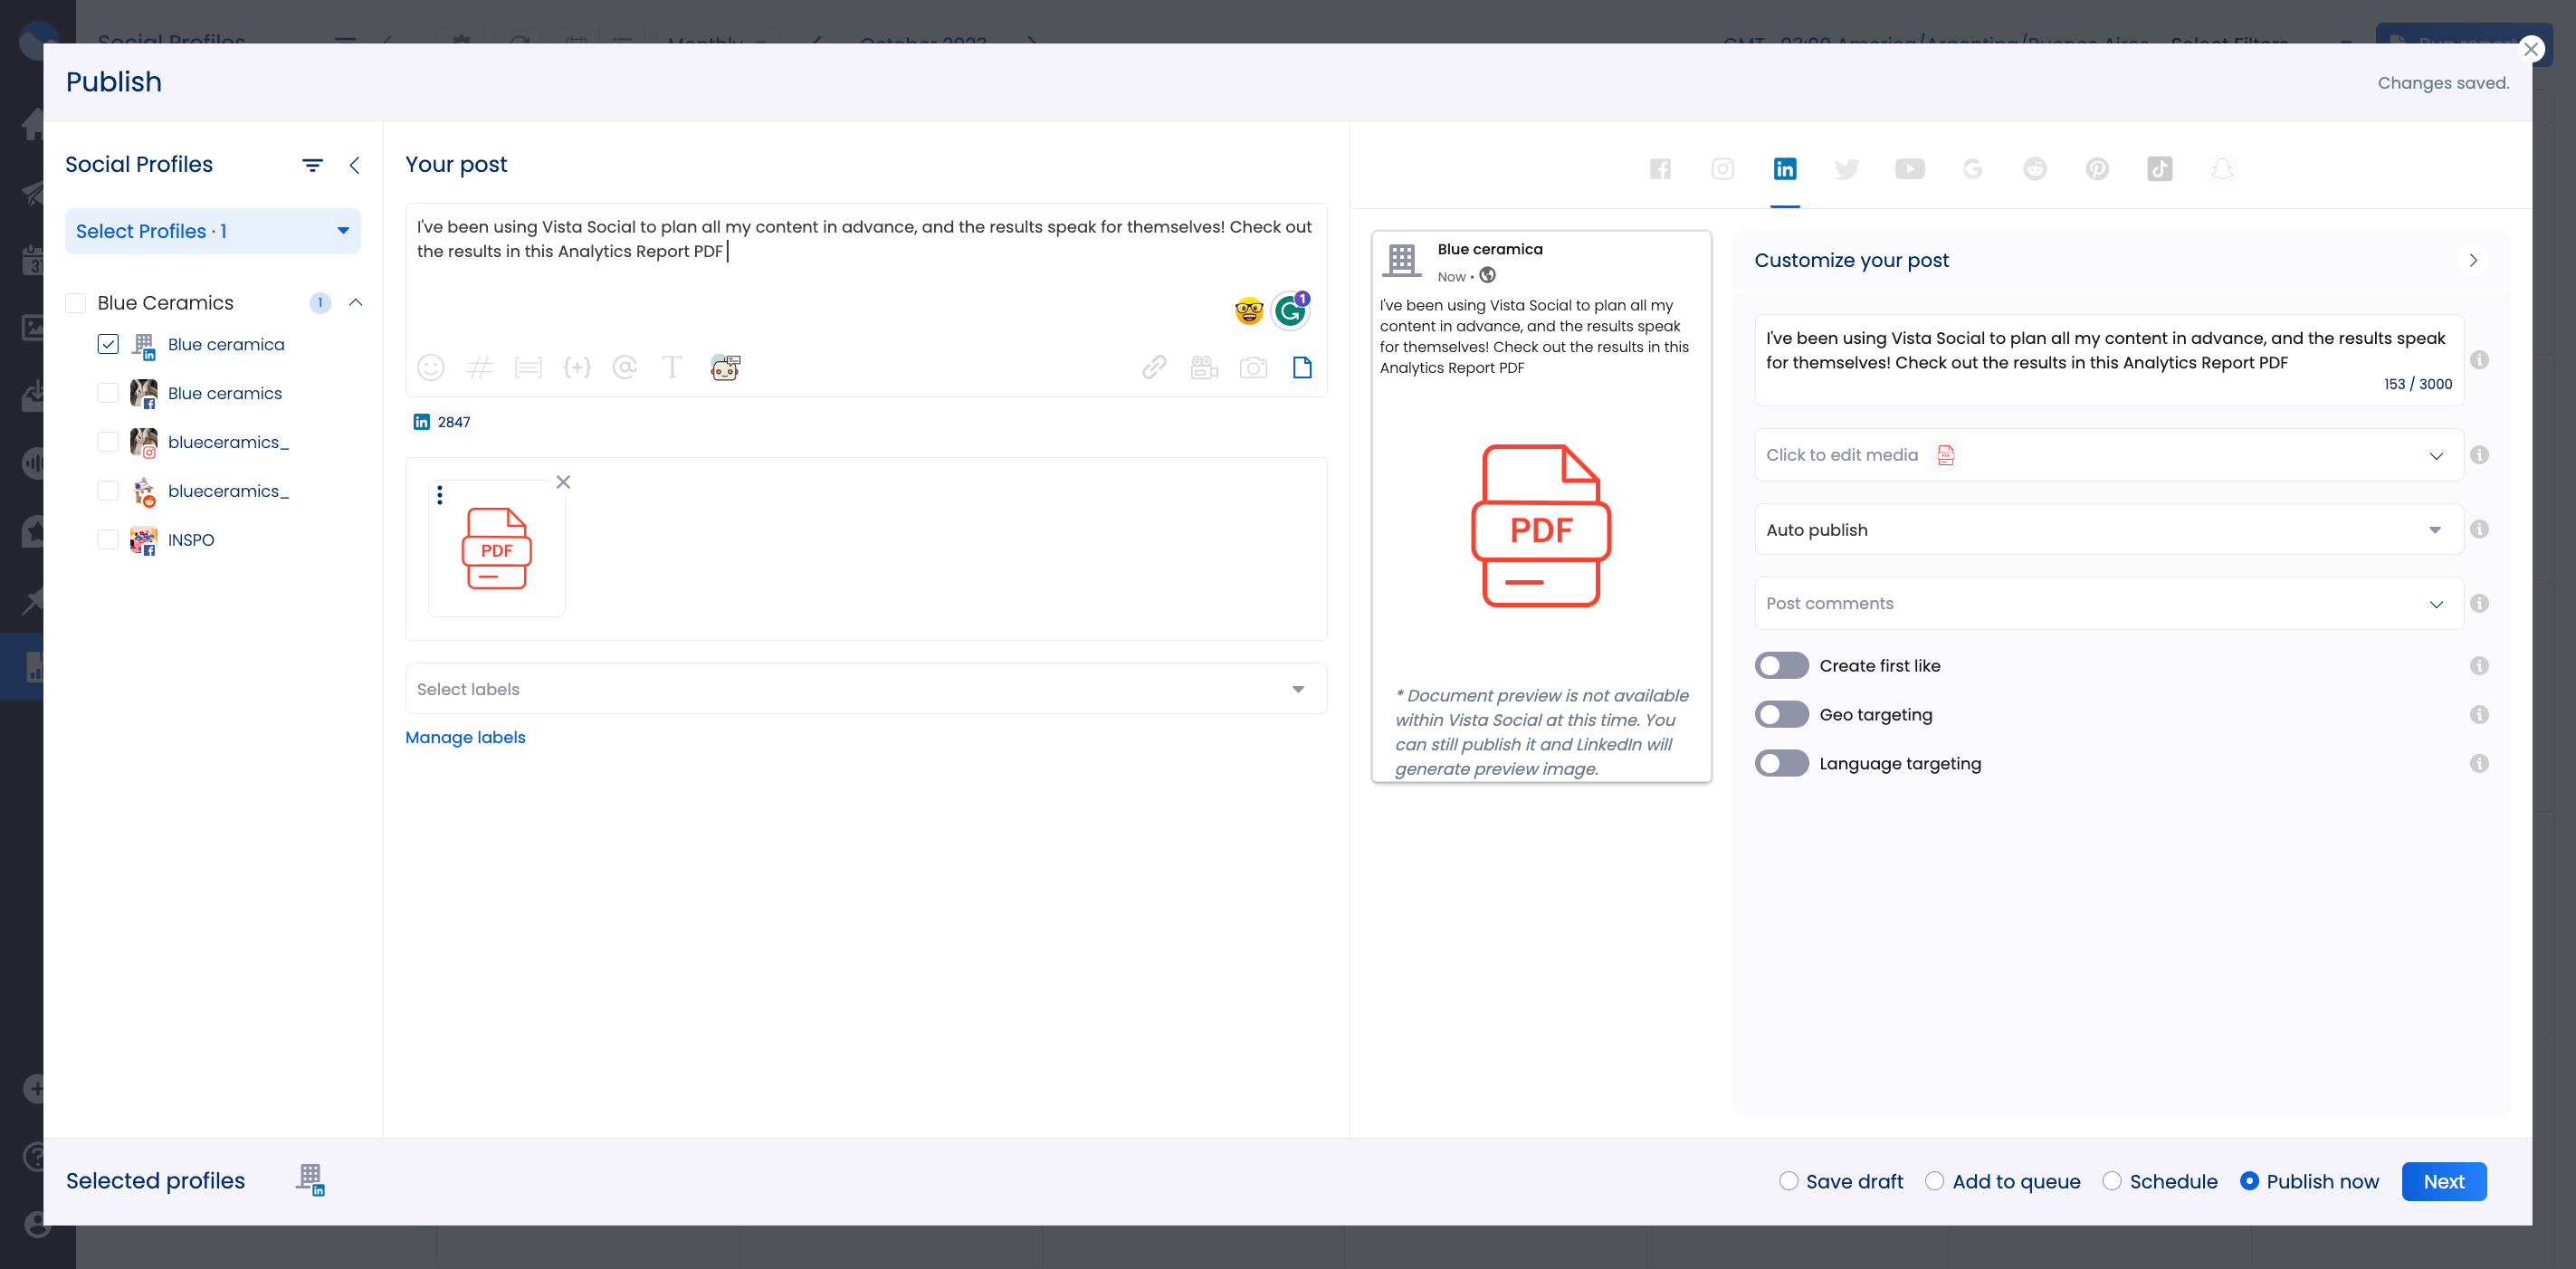
Task: Check the Blue ceramics Facebook profile
Action: (x=108, y=393)
